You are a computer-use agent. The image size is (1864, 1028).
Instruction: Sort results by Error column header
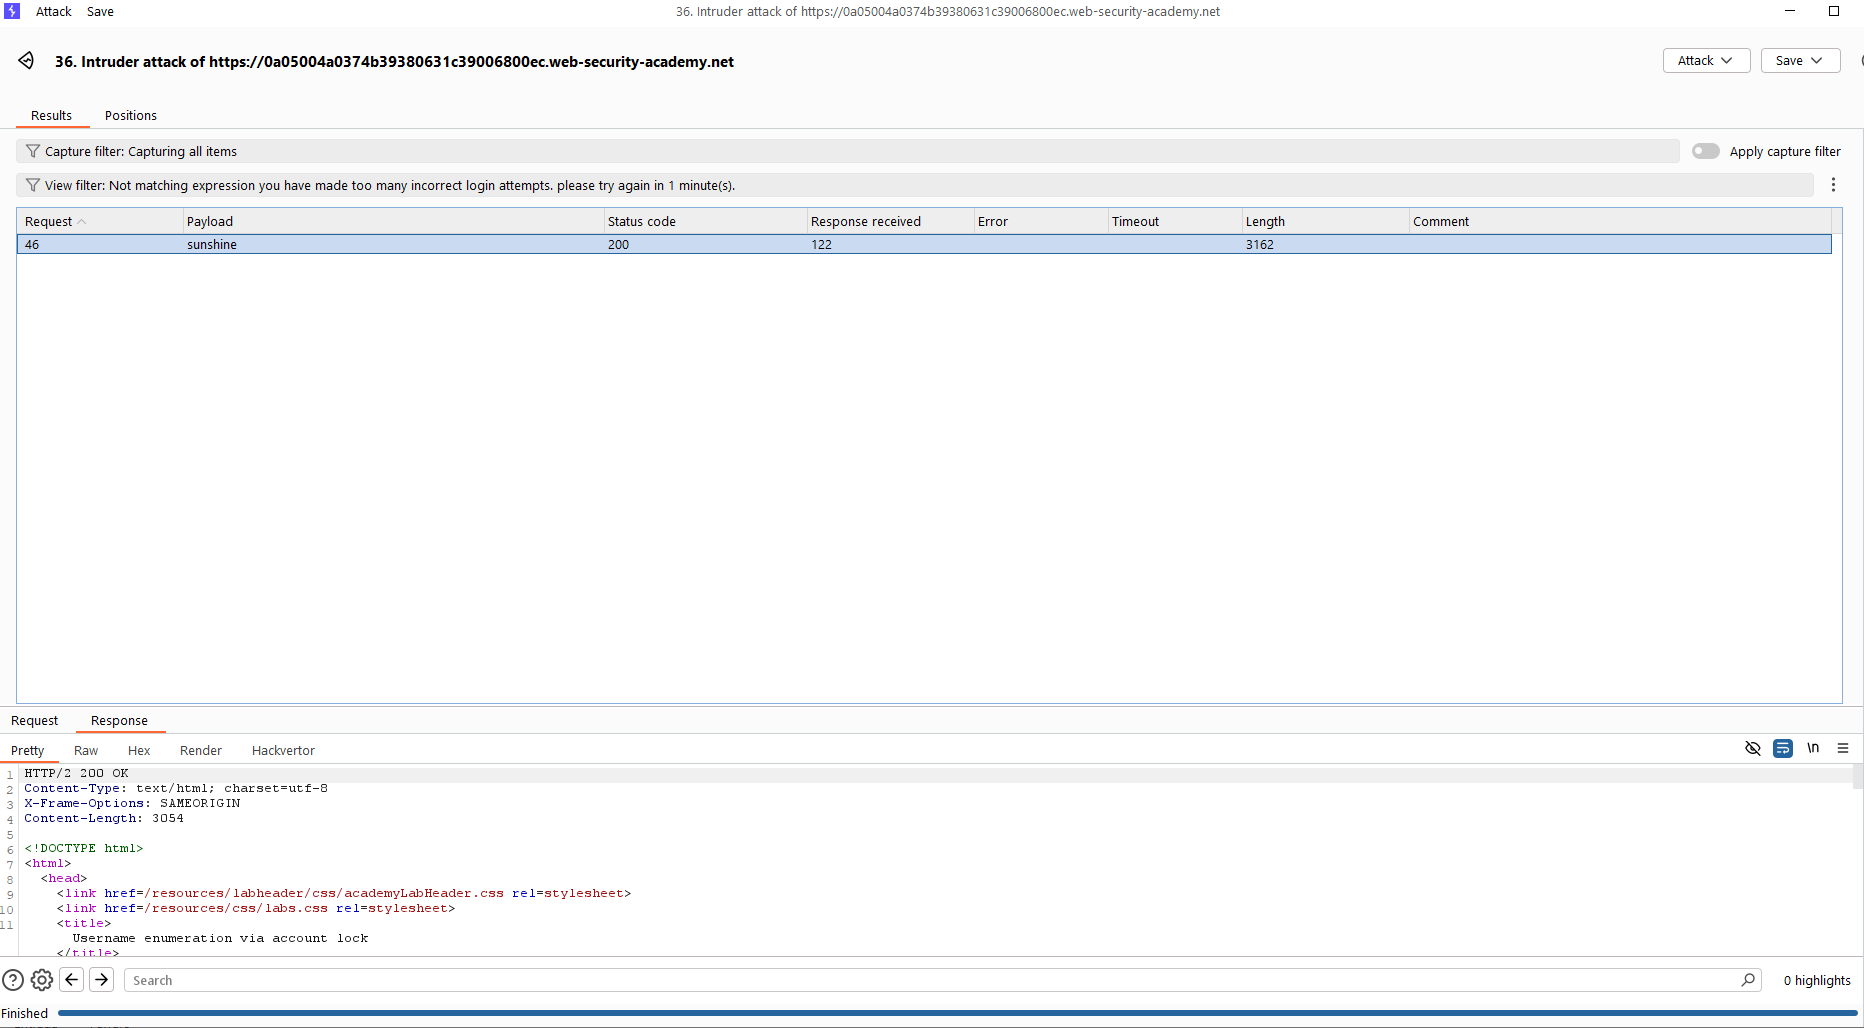(1041, 221)
